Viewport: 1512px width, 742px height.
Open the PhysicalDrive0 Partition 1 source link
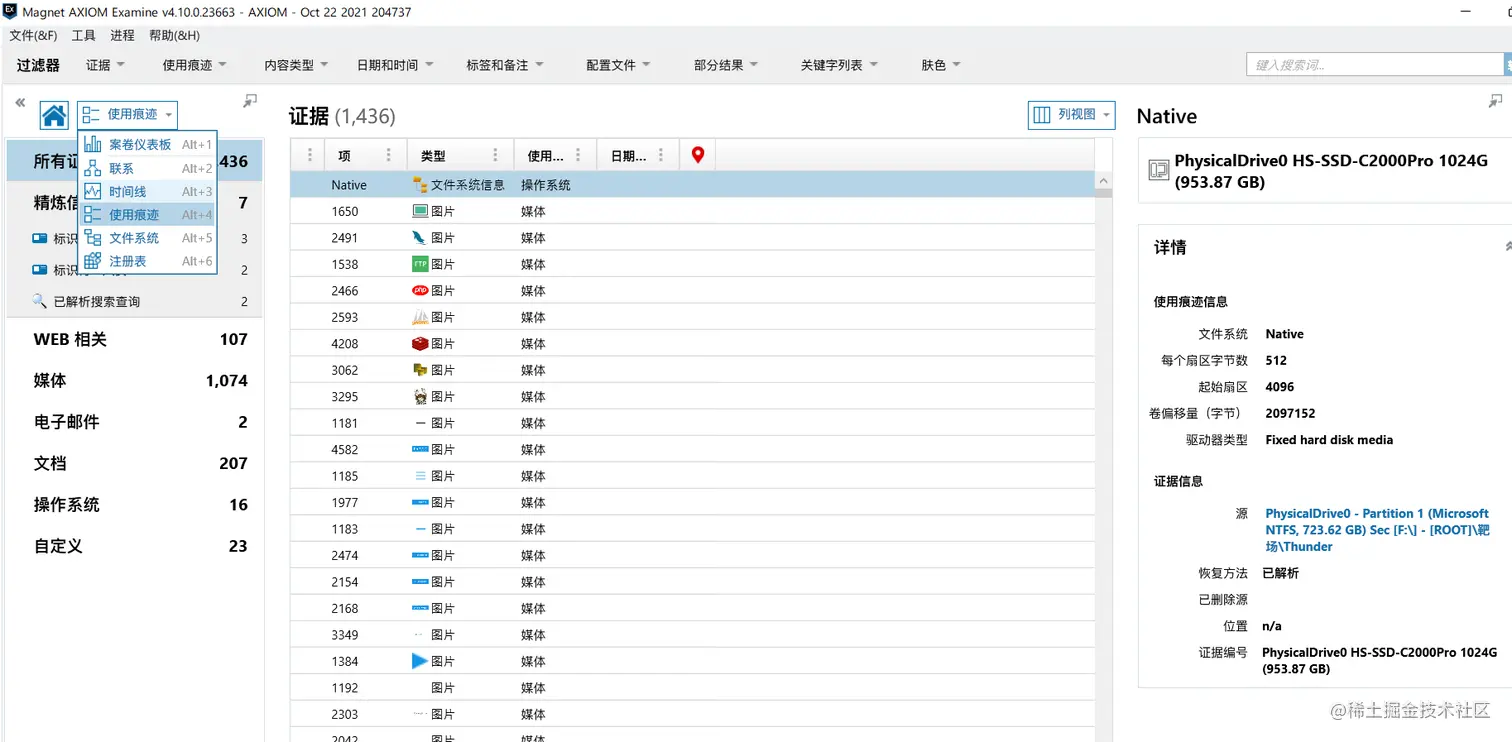click(x=1377, y=530)
